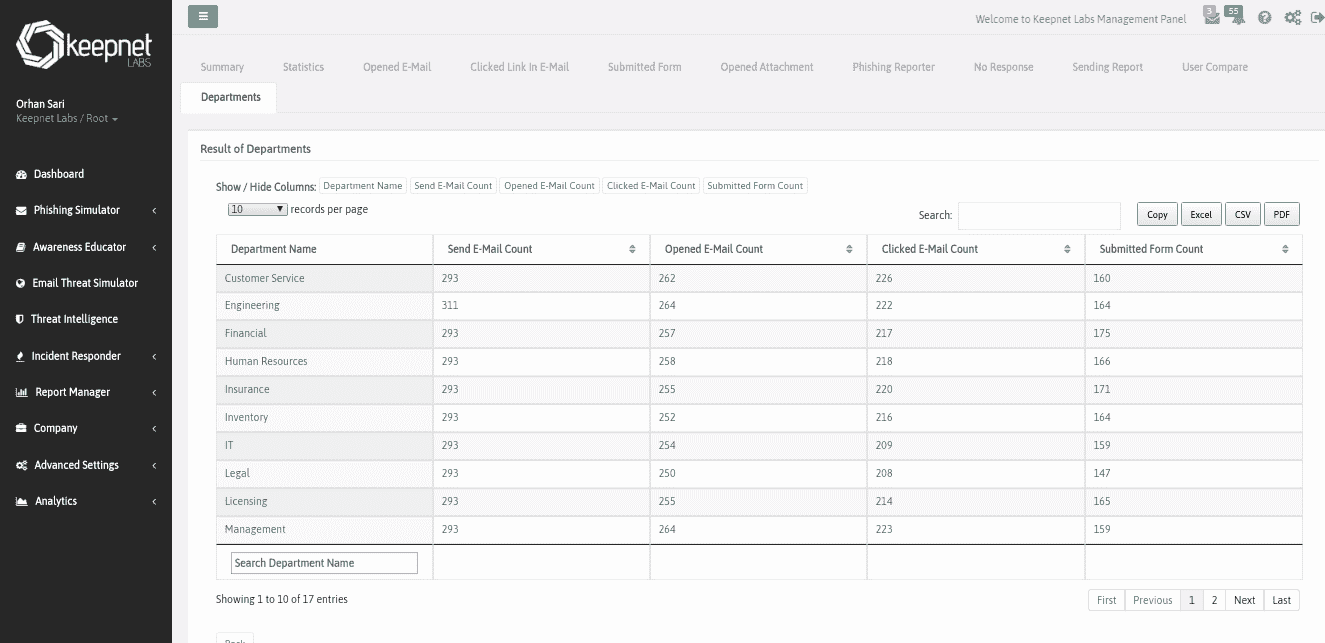The width and height of the screenshot is (1325, 643).
Task: Export the table as PDF
Action: point(1281,214)
